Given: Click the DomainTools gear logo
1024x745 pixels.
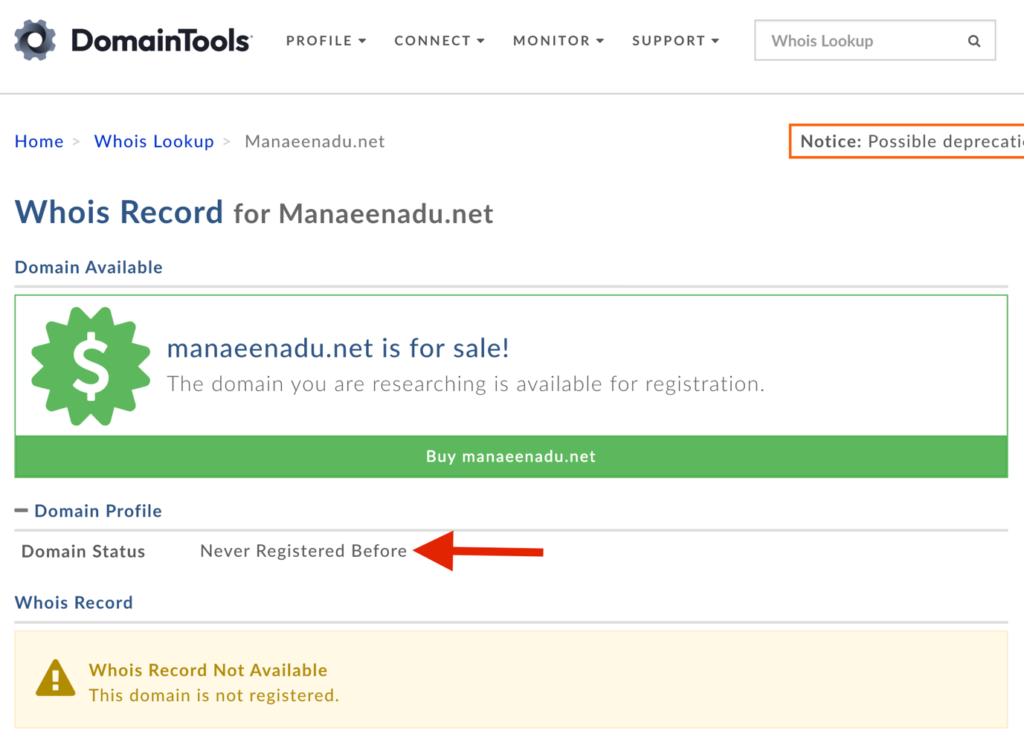Looking at the screenshot, I should [x=33, y=40].
